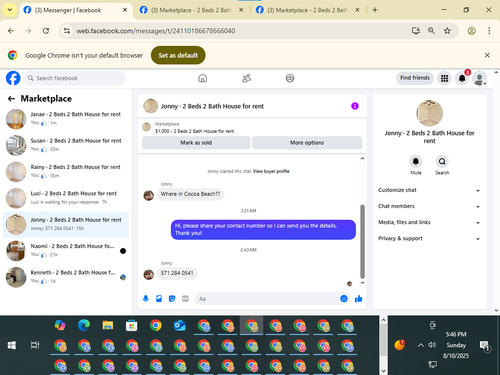Open Susan conversation in Marketplace list
This screenshot has width=500, height=375.
pyautogui.click(x=66, y=145)
